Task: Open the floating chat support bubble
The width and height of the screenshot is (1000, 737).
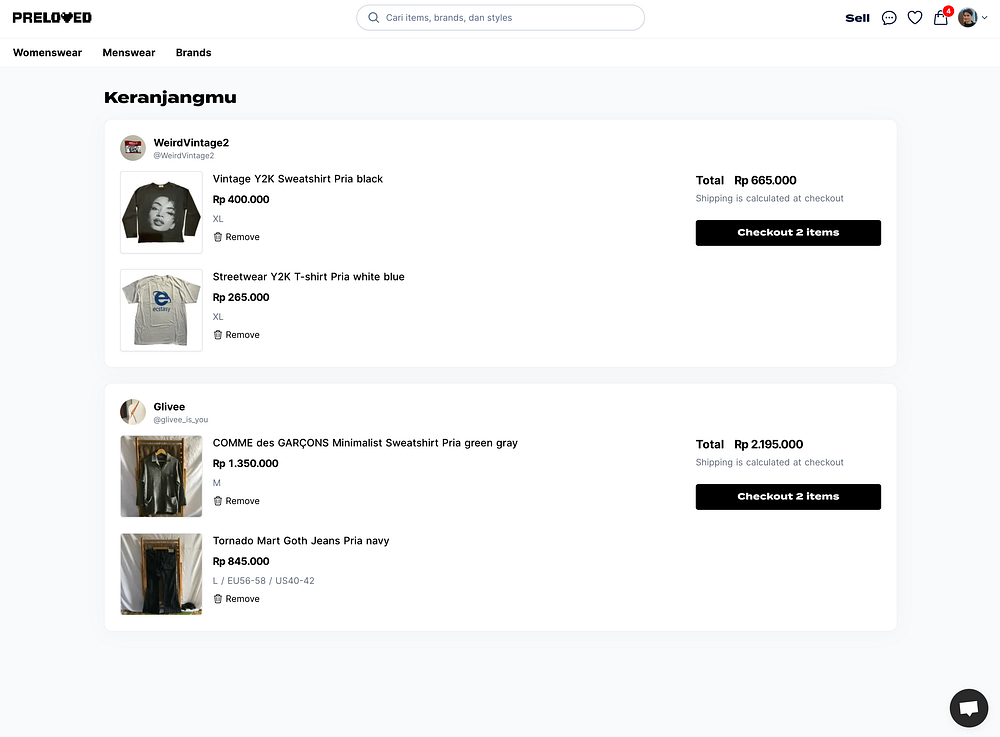Action: [x=968, y=708]
